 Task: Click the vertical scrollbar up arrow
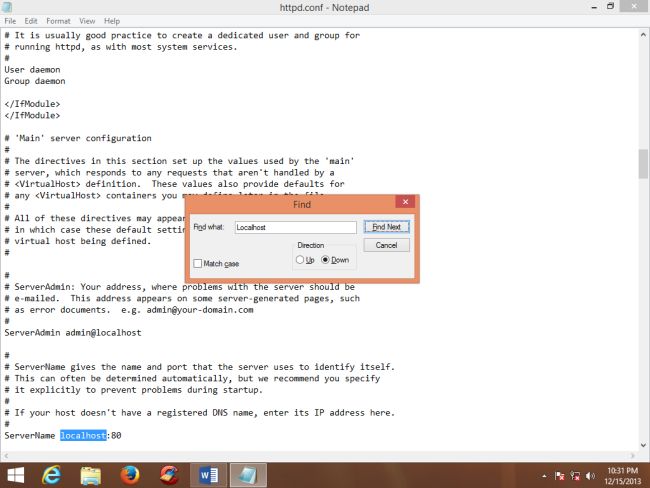click(643, 35)
